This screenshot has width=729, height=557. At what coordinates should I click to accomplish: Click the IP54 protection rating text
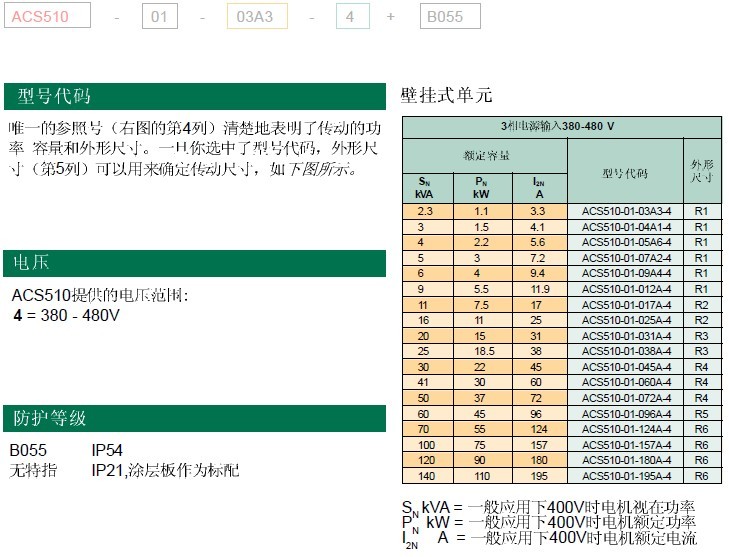click(x=107, y=451)
